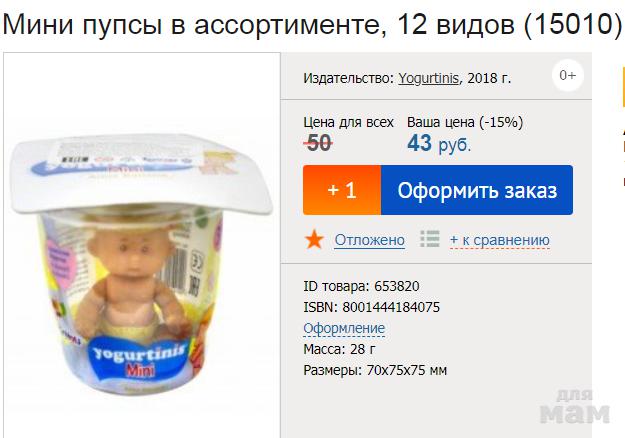Click the ISBN number 8001444184075
Viewport: 625px width, 438px height.
pyautogui.click(x=391, y=307)
